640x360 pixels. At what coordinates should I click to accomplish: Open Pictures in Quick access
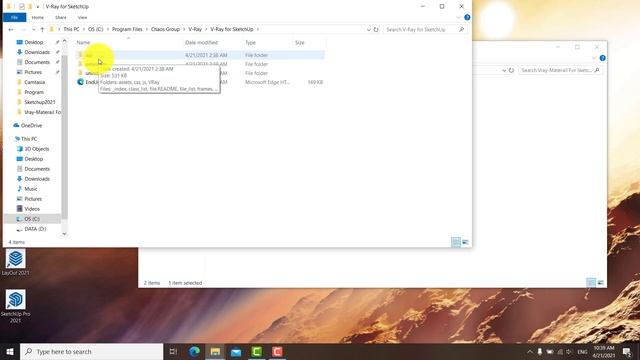pyautogui.click(x=33, y=72)
